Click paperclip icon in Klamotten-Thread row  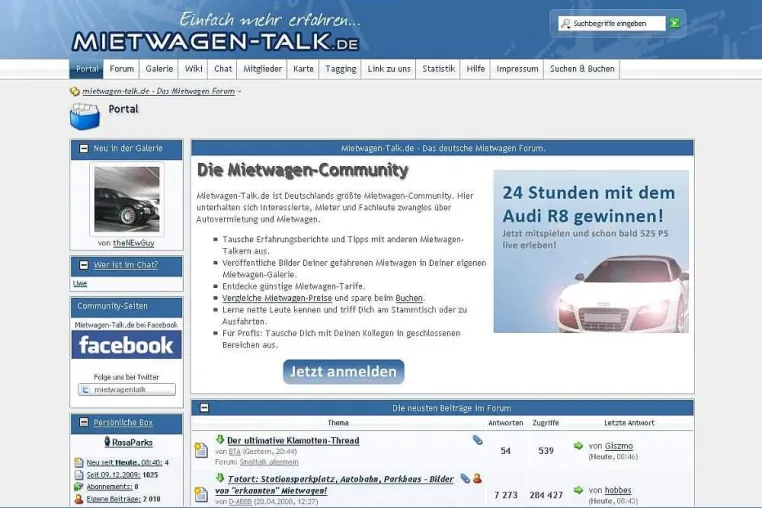tap(478, 440)
